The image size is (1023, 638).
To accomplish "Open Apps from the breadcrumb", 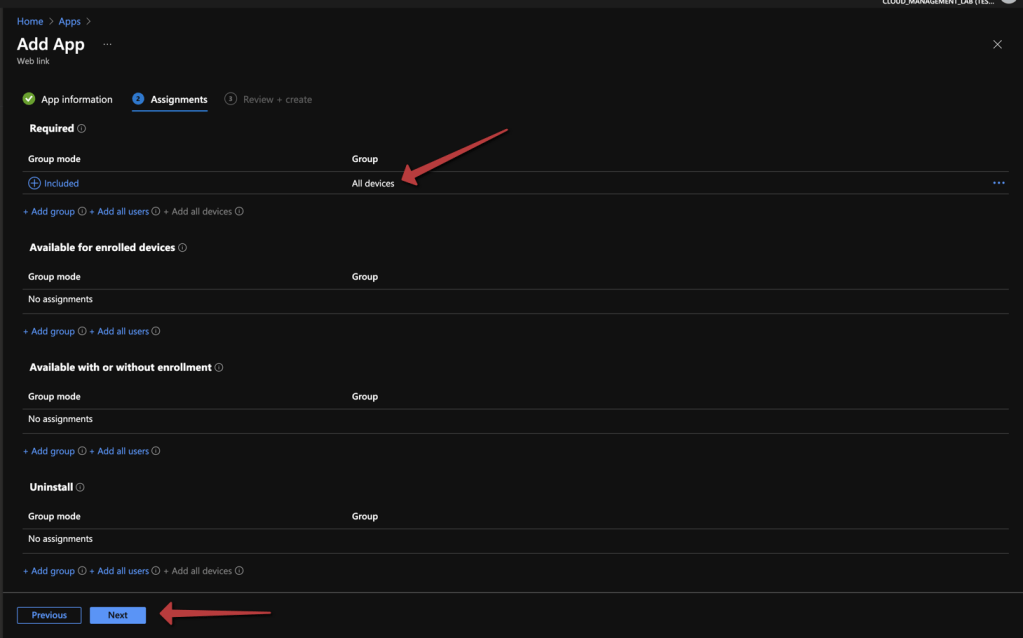I will click(x=69, y=21).
